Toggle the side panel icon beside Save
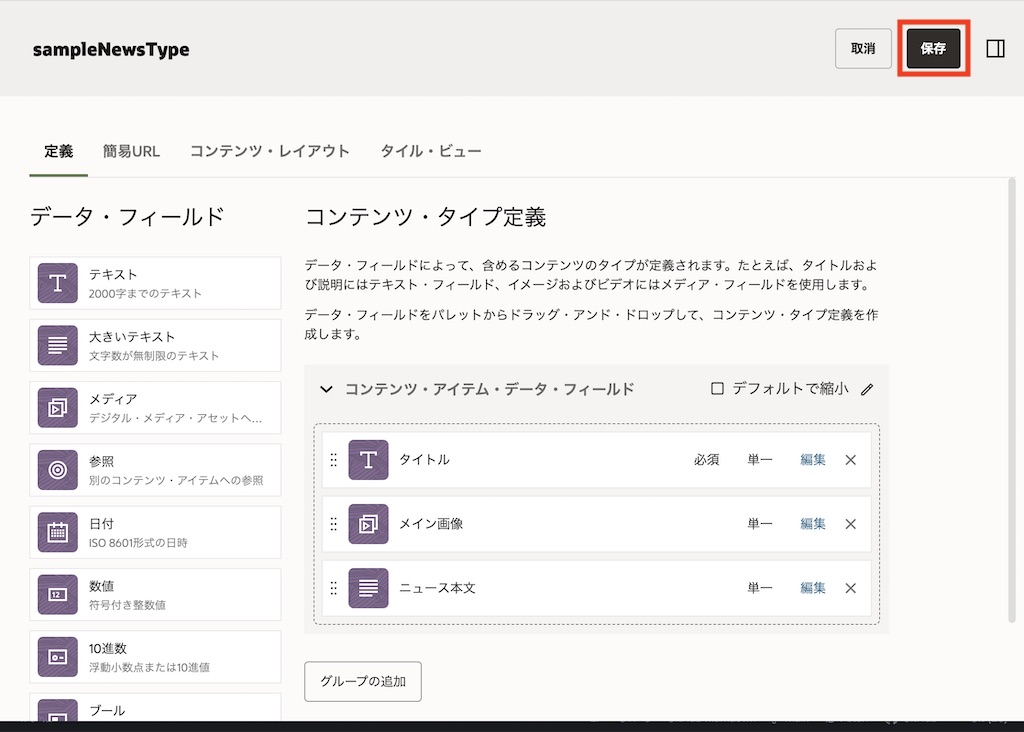 click(995, 48)
